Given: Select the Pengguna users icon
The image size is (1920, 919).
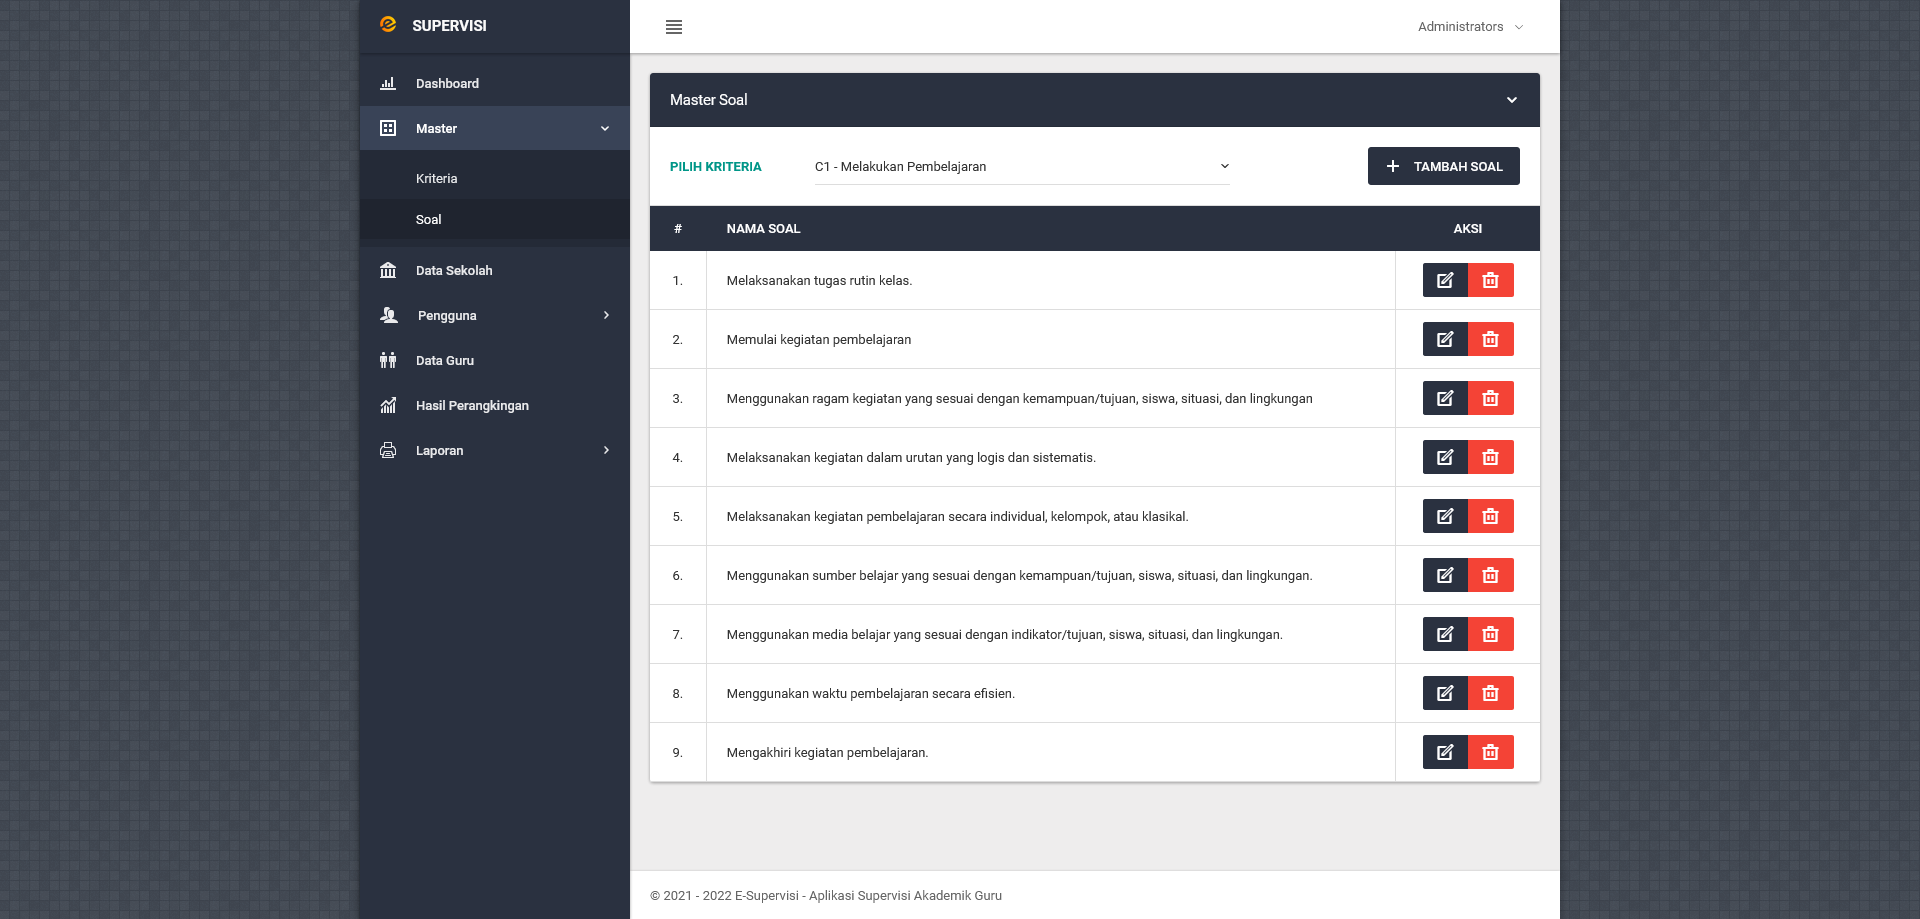Looking at the screenshot, I should pos(388,315).
